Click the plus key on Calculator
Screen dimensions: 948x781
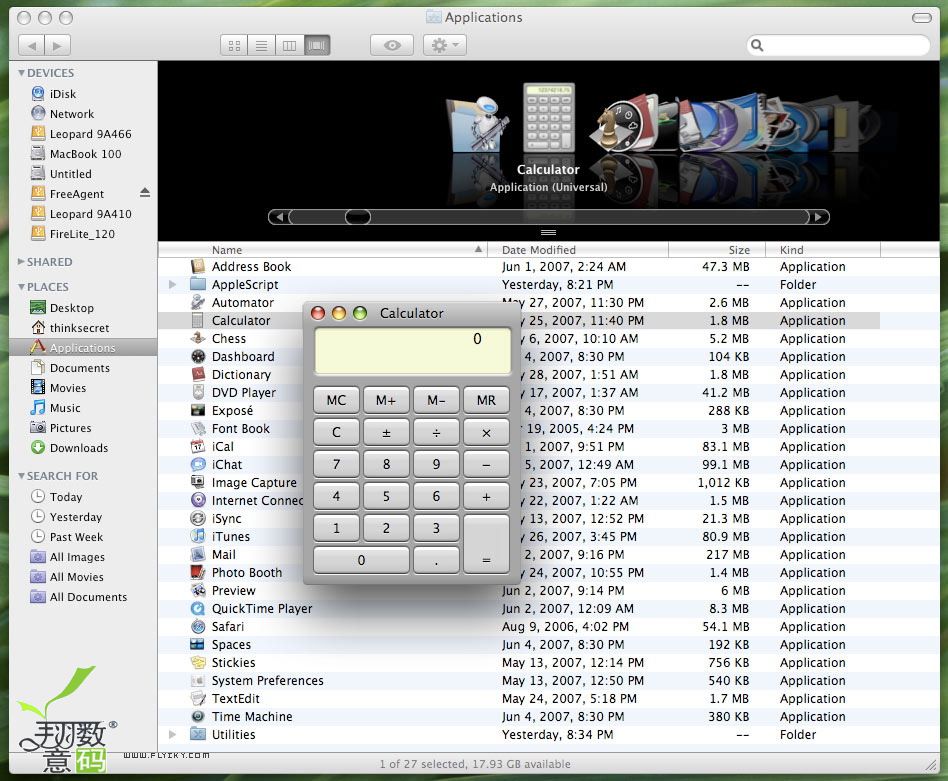pos(486,496)
